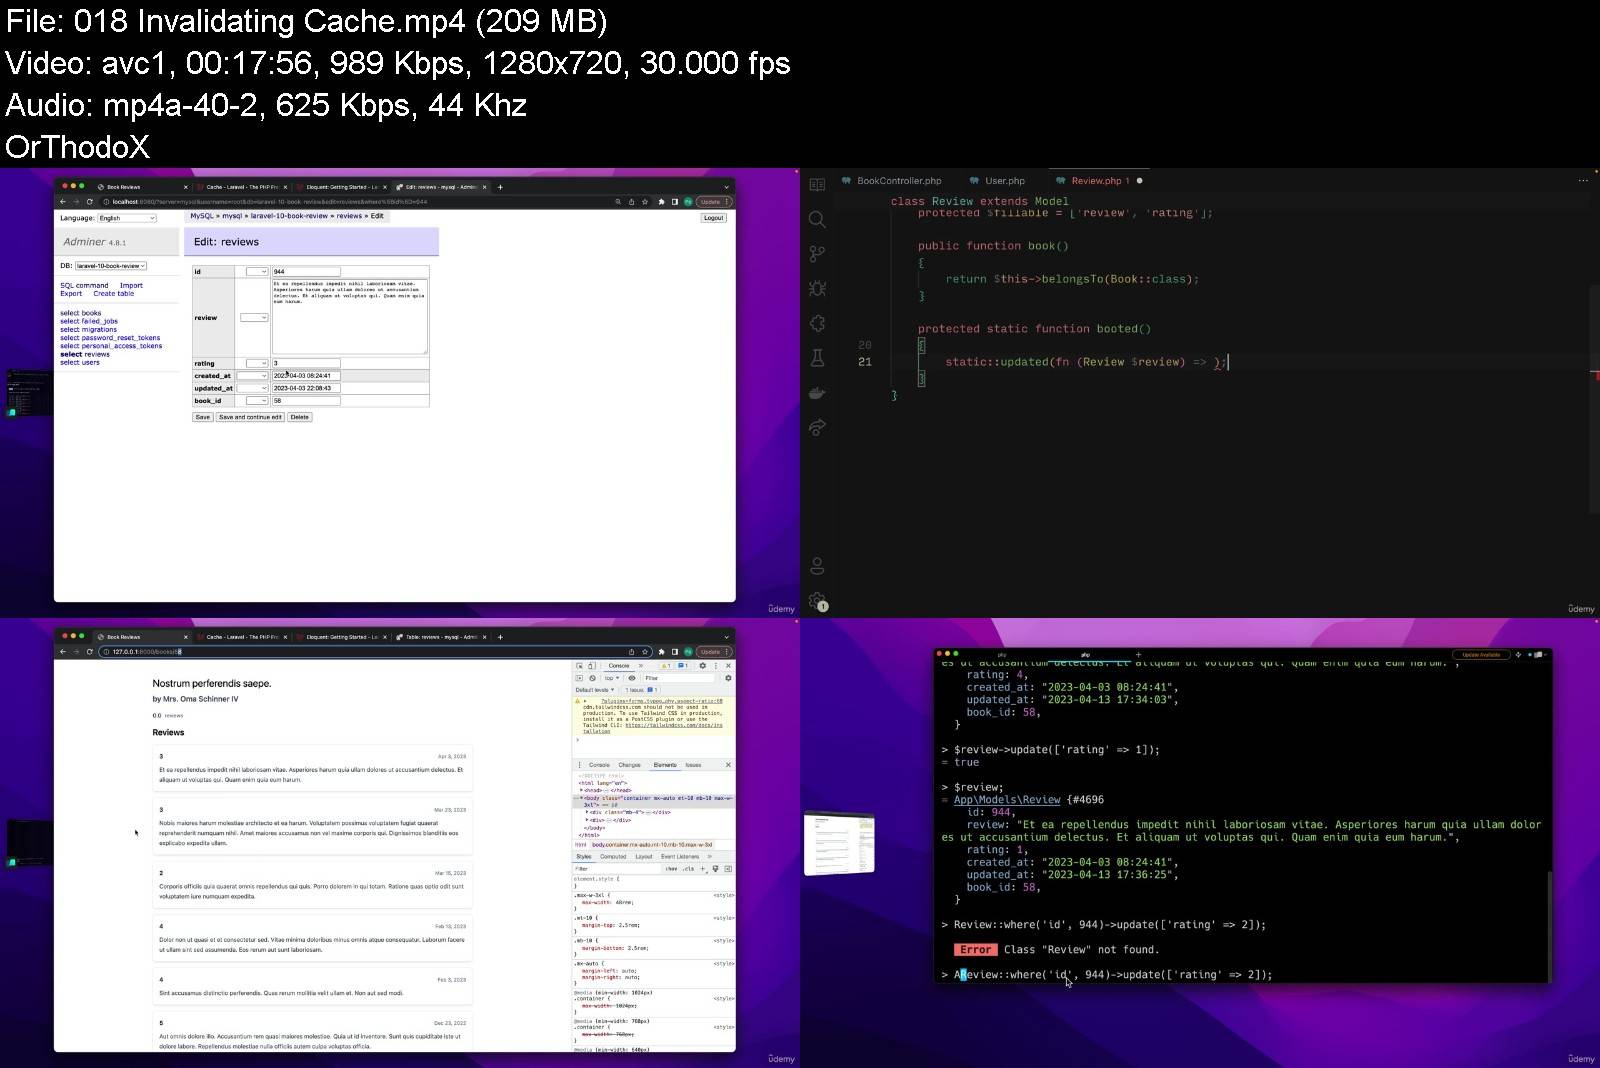This screenshot has height=1068, width=1600.
Task: Clear the DevTools console
Action: (x=592, y=678)
